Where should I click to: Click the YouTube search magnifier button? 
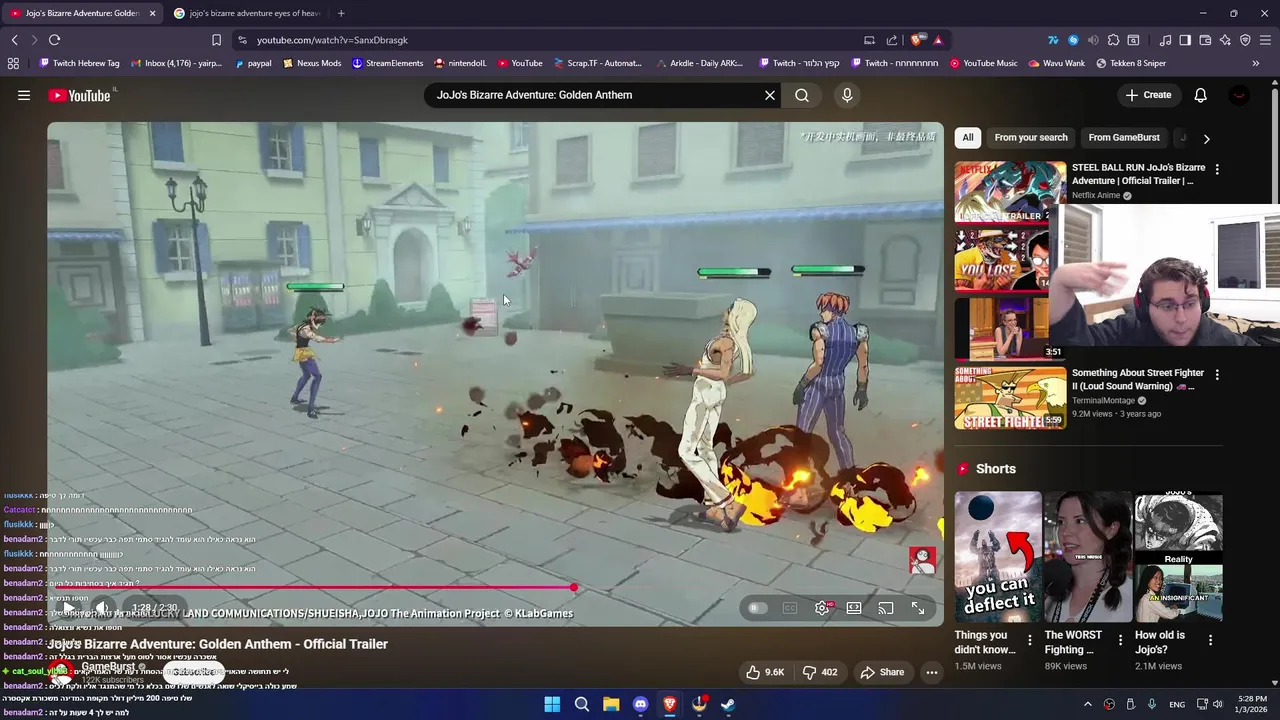802,95
